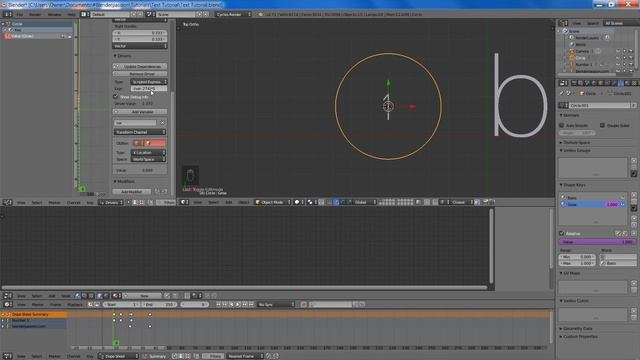Select the Basis shape key
Viewport: 640px width, 360px height.
click(x=592, y=198)
